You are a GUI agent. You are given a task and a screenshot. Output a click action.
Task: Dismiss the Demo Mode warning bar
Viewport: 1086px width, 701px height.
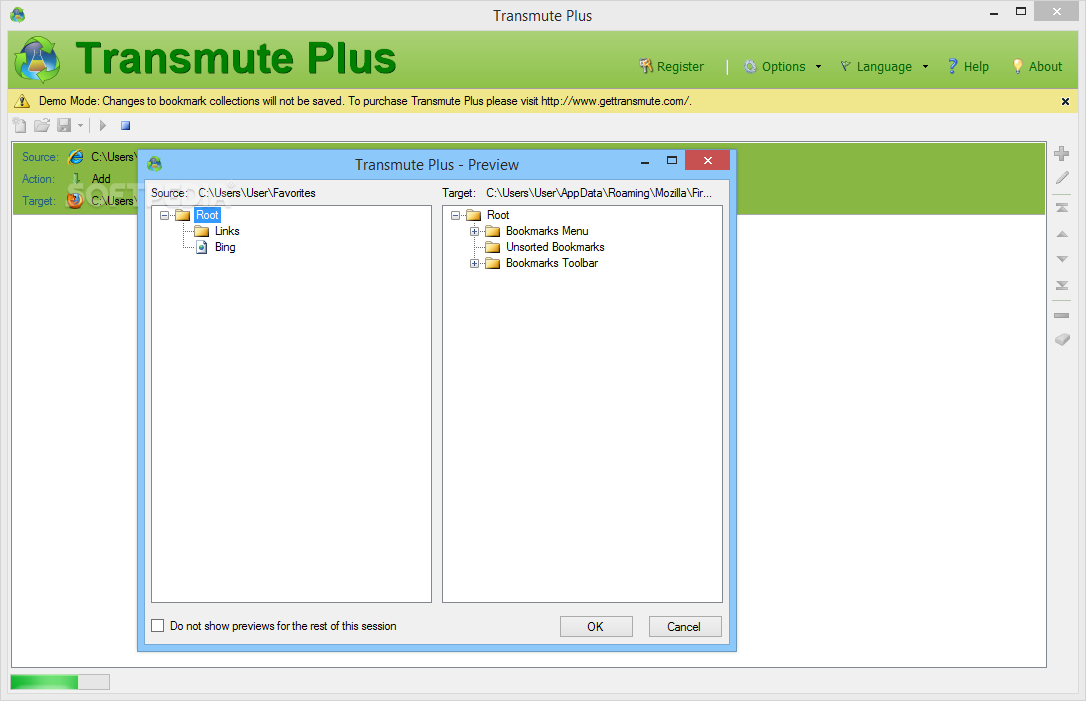pos(1065,101)
